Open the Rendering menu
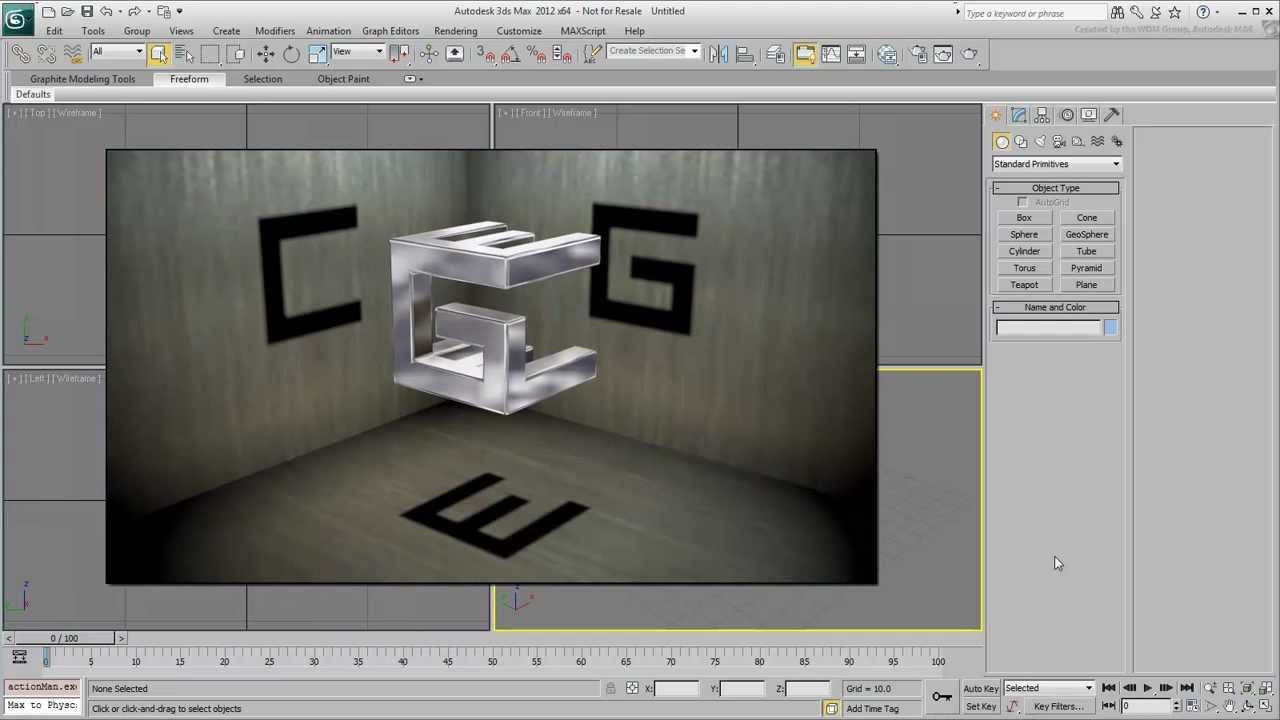 click(455, 31)
